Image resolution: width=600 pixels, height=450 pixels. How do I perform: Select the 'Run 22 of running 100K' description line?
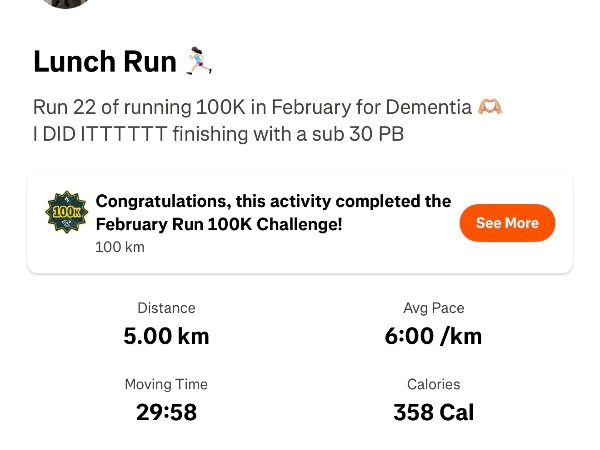click(252, 107)
